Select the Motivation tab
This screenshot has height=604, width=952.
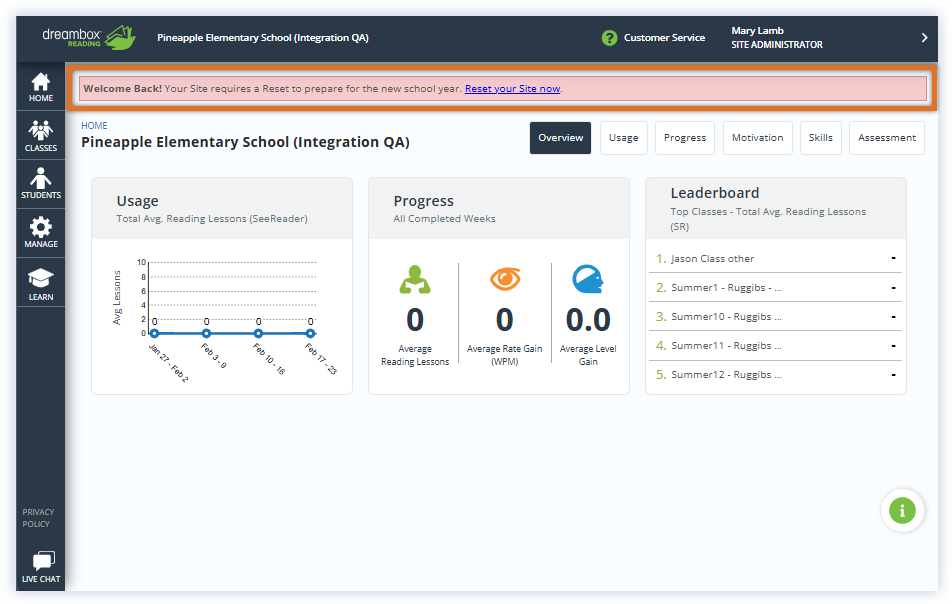click(757, 138)
